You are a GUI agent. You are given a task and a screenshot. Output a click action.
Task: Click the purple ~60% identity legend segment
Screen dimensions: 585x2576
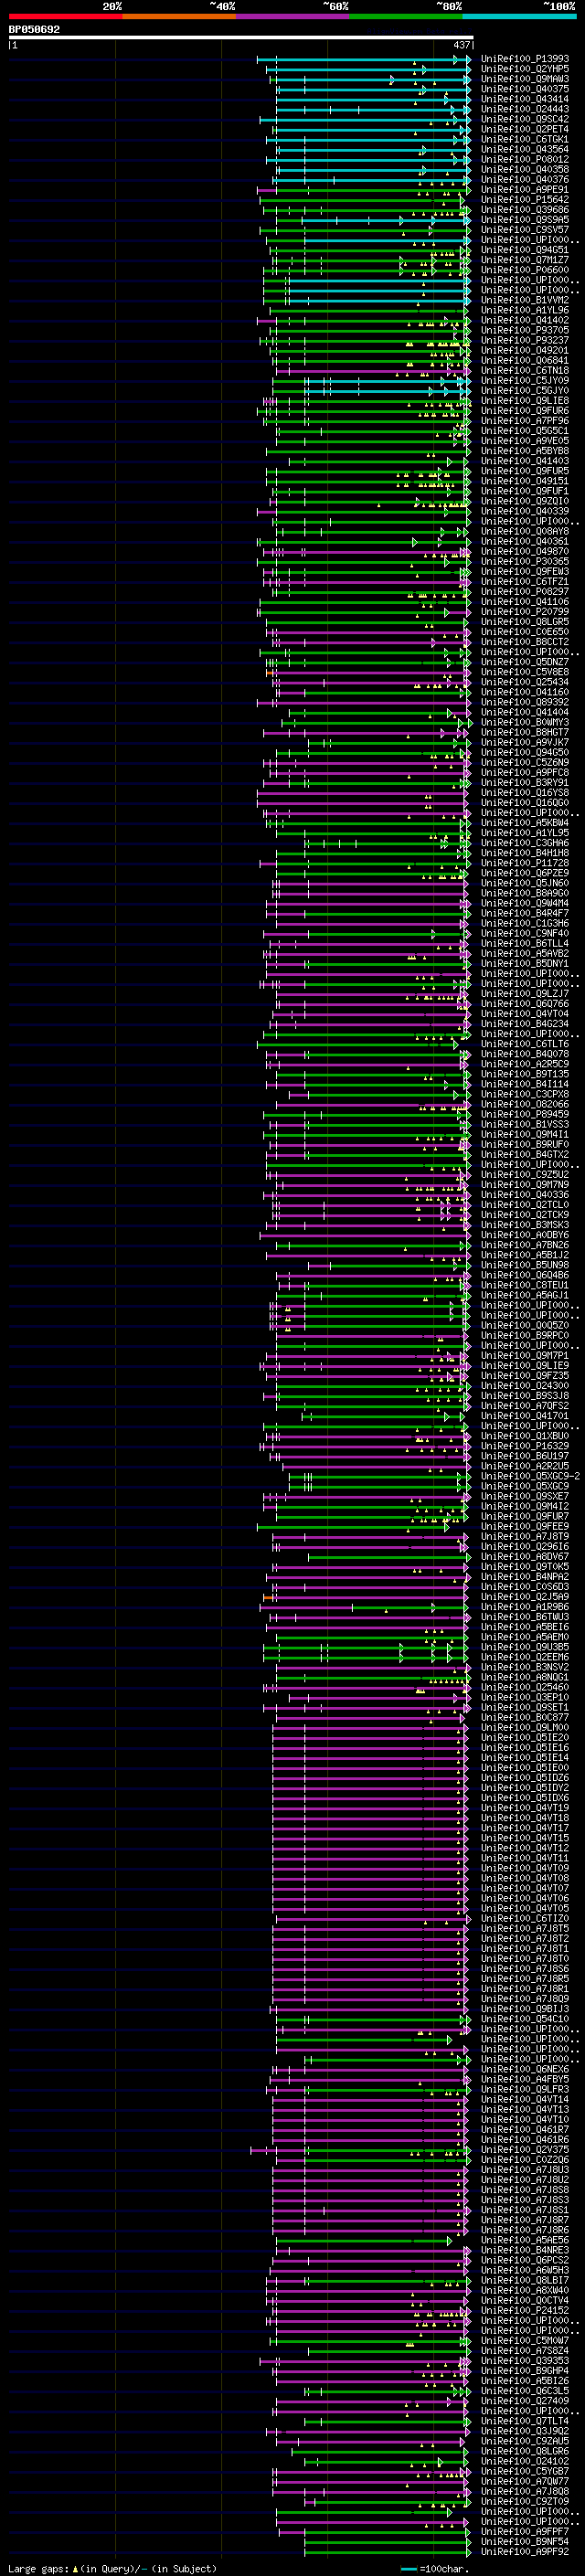click(292, 16)
